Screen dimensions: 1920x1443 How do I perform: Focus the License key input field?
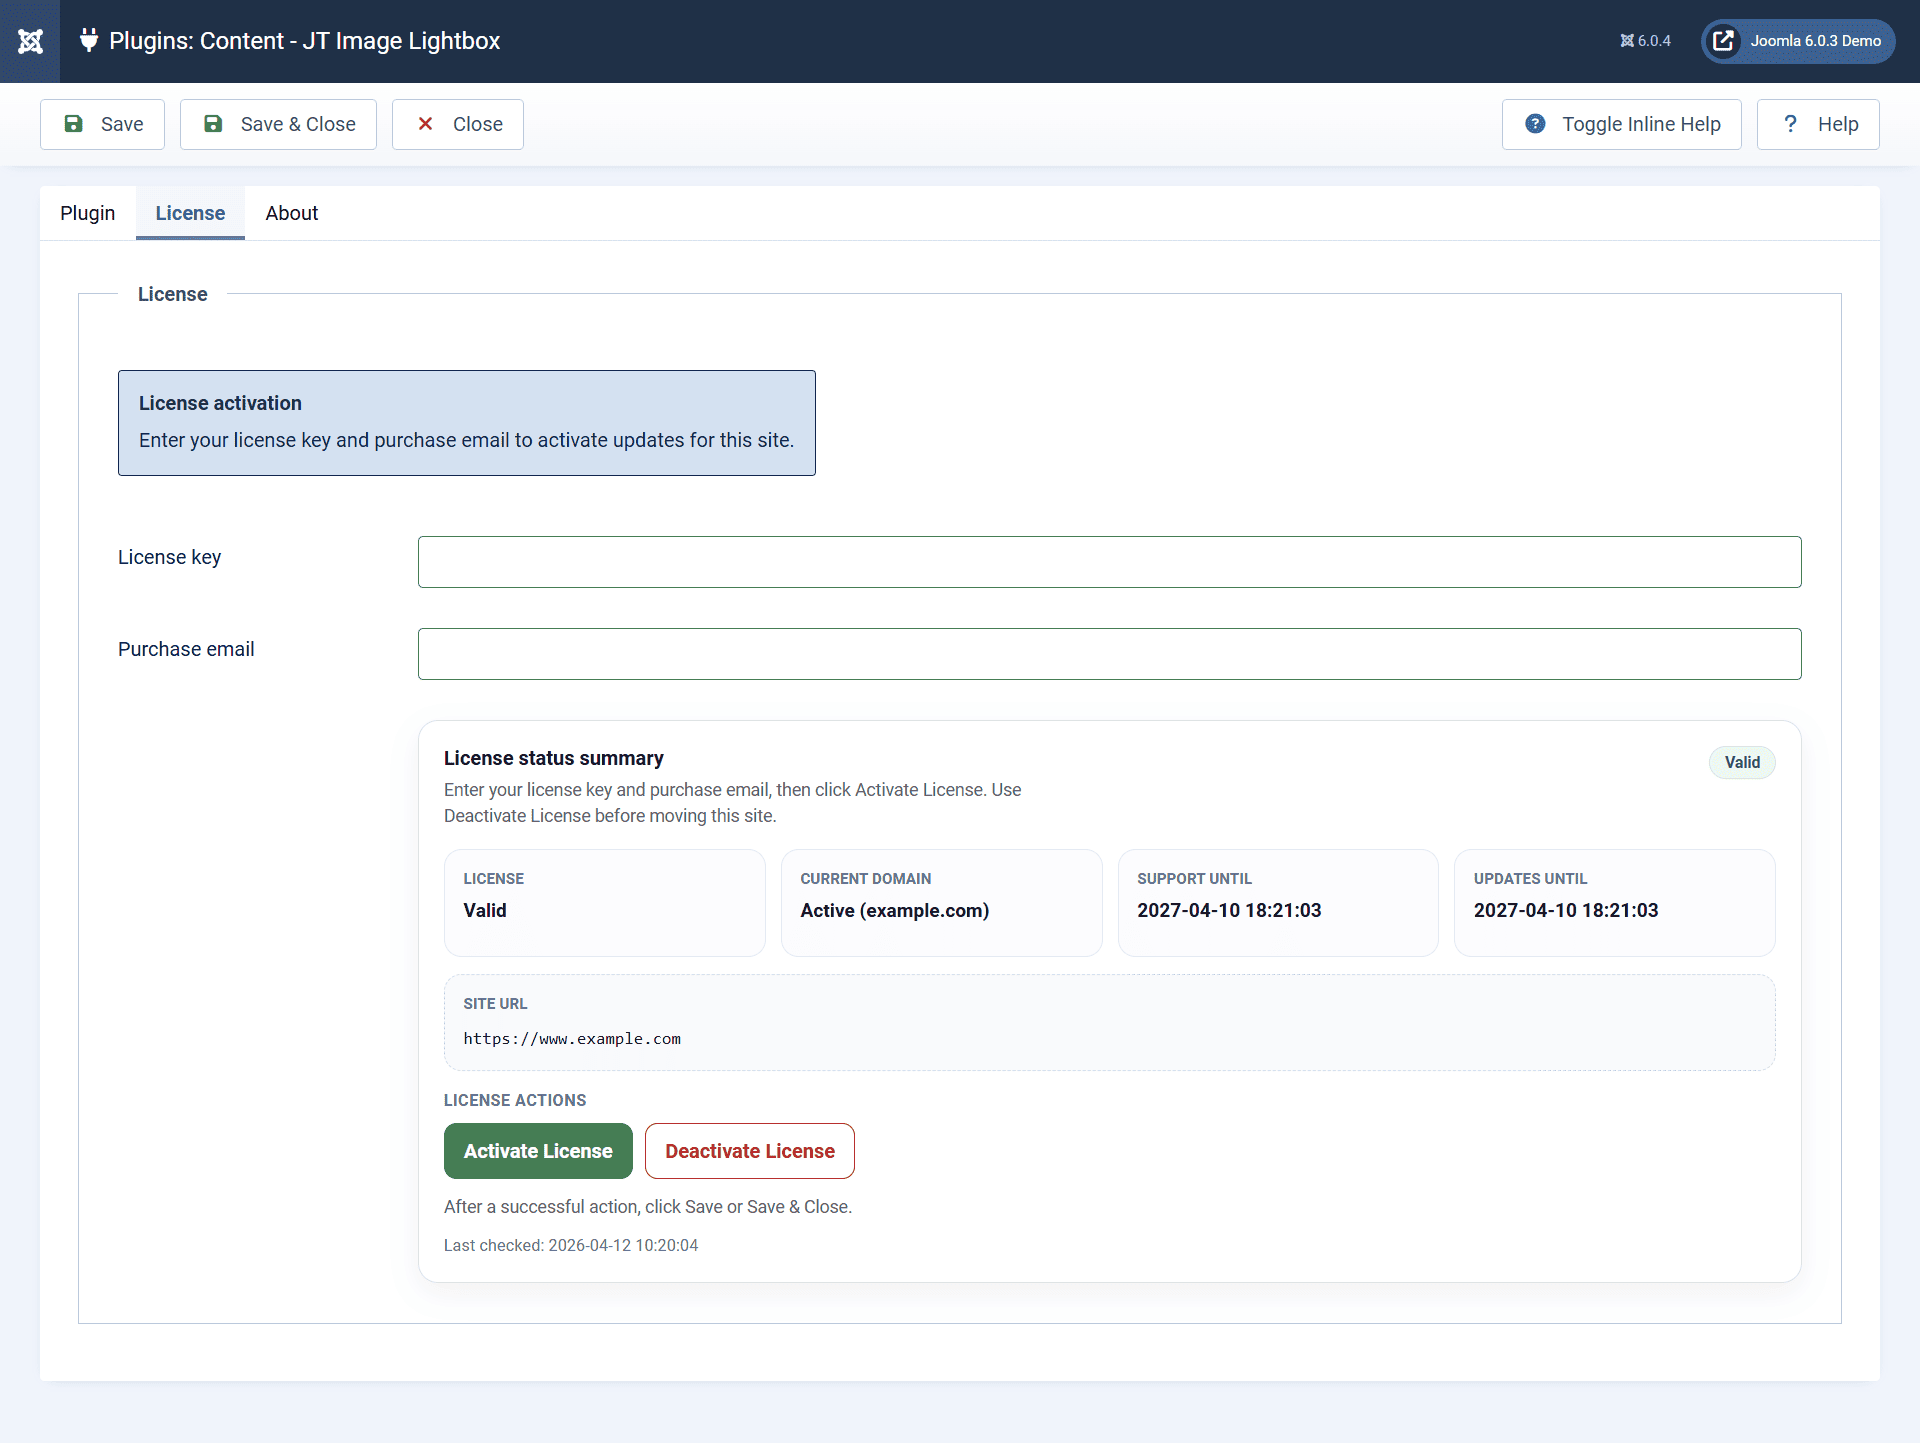coord(1109,562)
